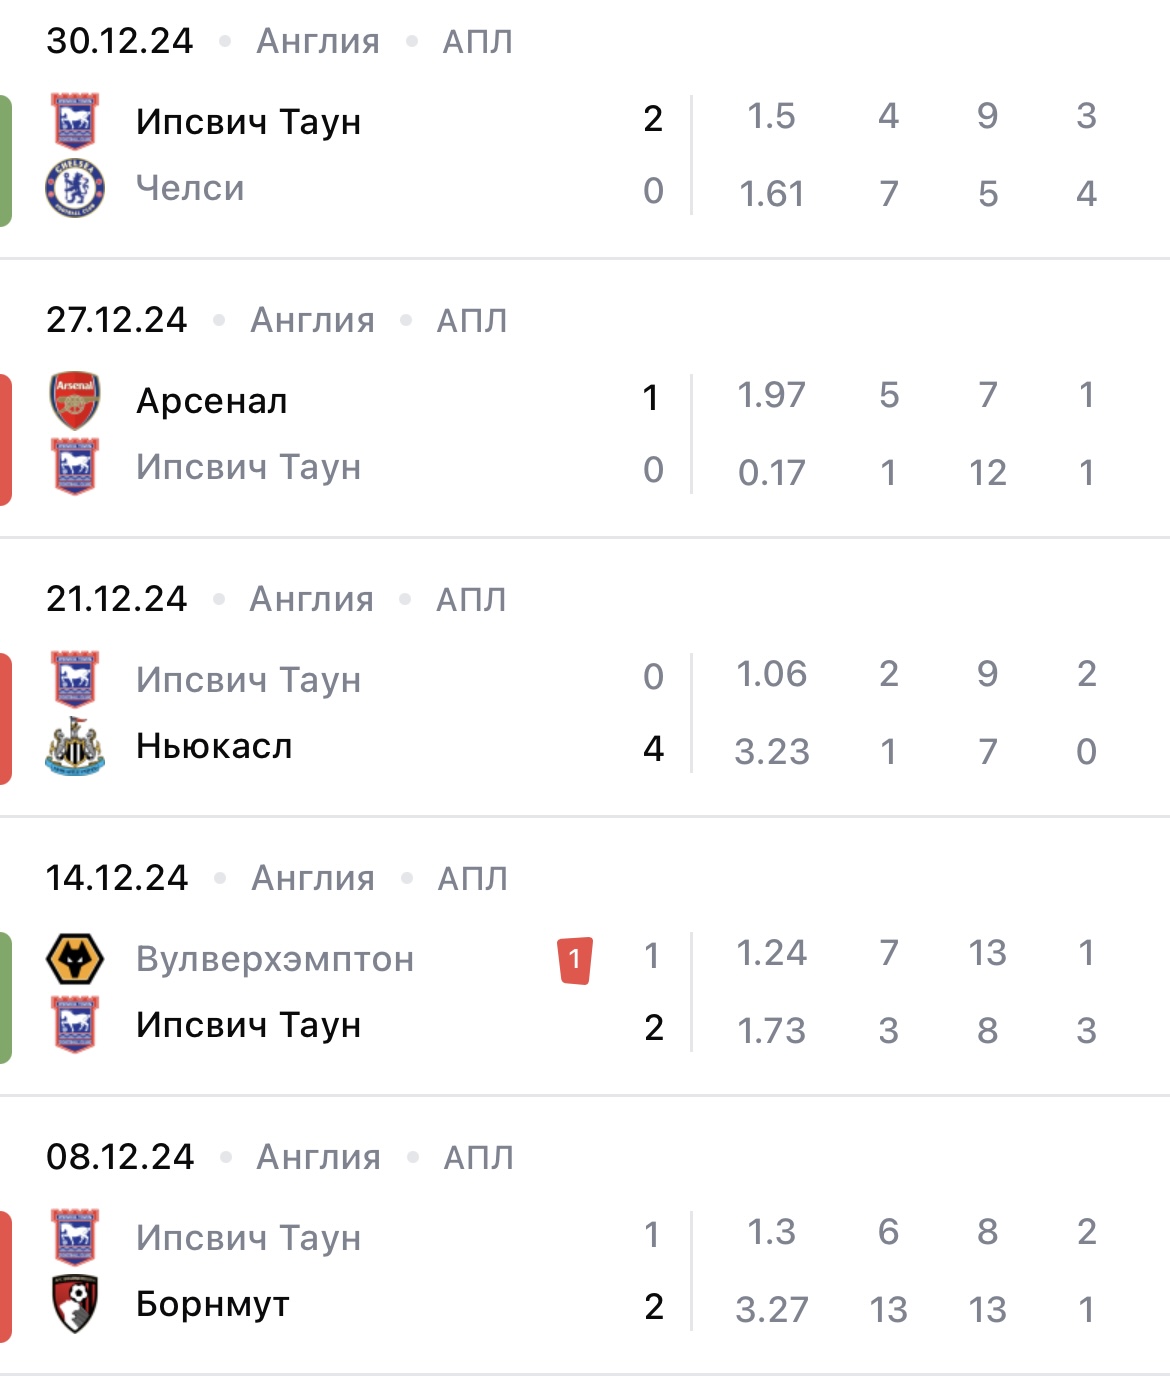Image resolution: width=1170 pixels, height=1380 pixels.
Task: Click Bournemouth xG value 3.27
Action: 771,1309
